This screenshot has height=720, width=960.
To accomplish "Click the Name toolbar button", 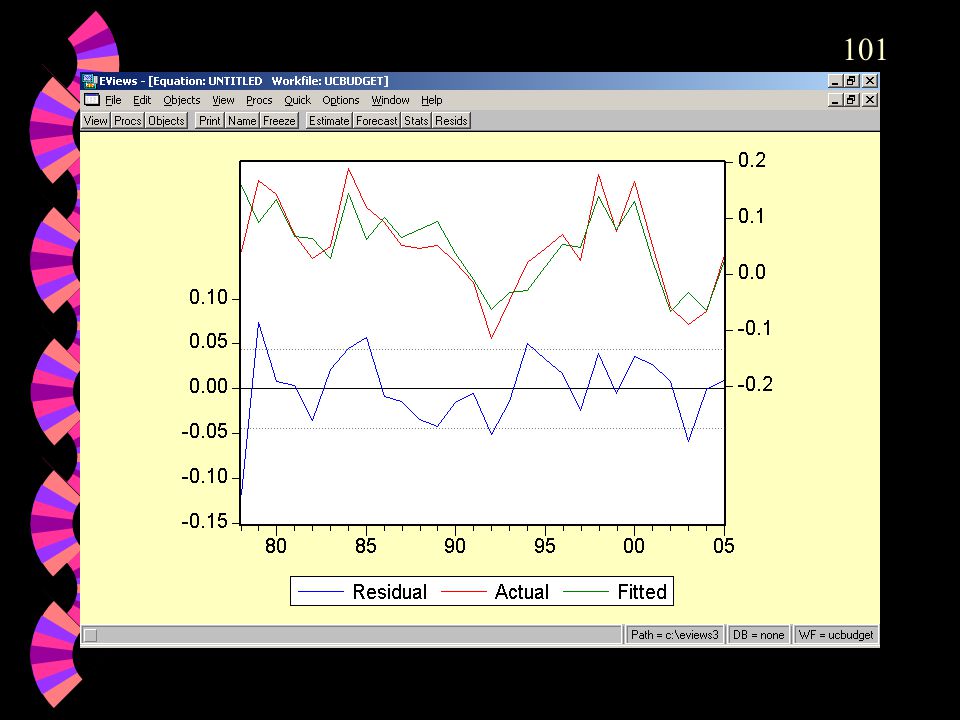I will (x=242, y=121).
